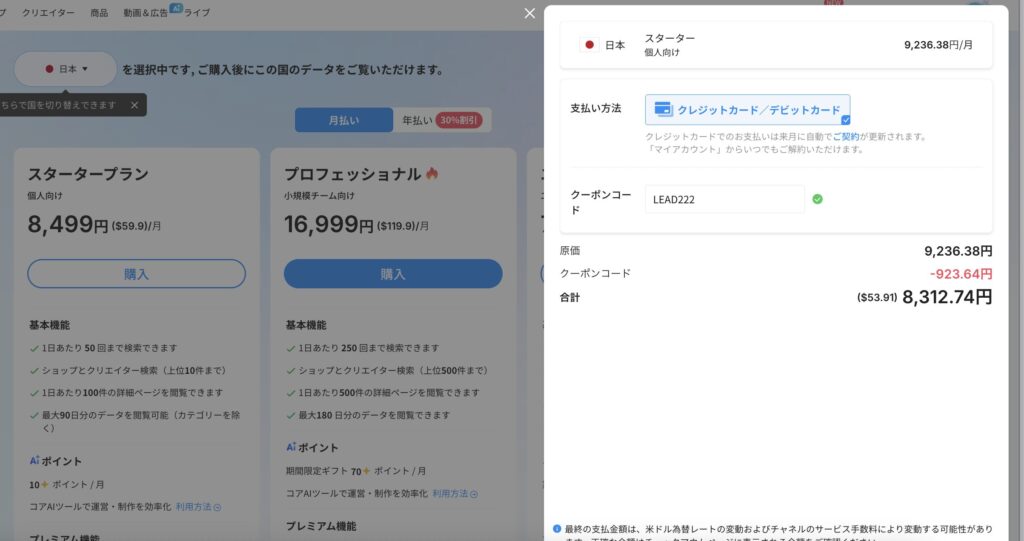The height and width of the screenshot is (541, 1024).
Task: Click the credit card icon
Action: [663, 109]
